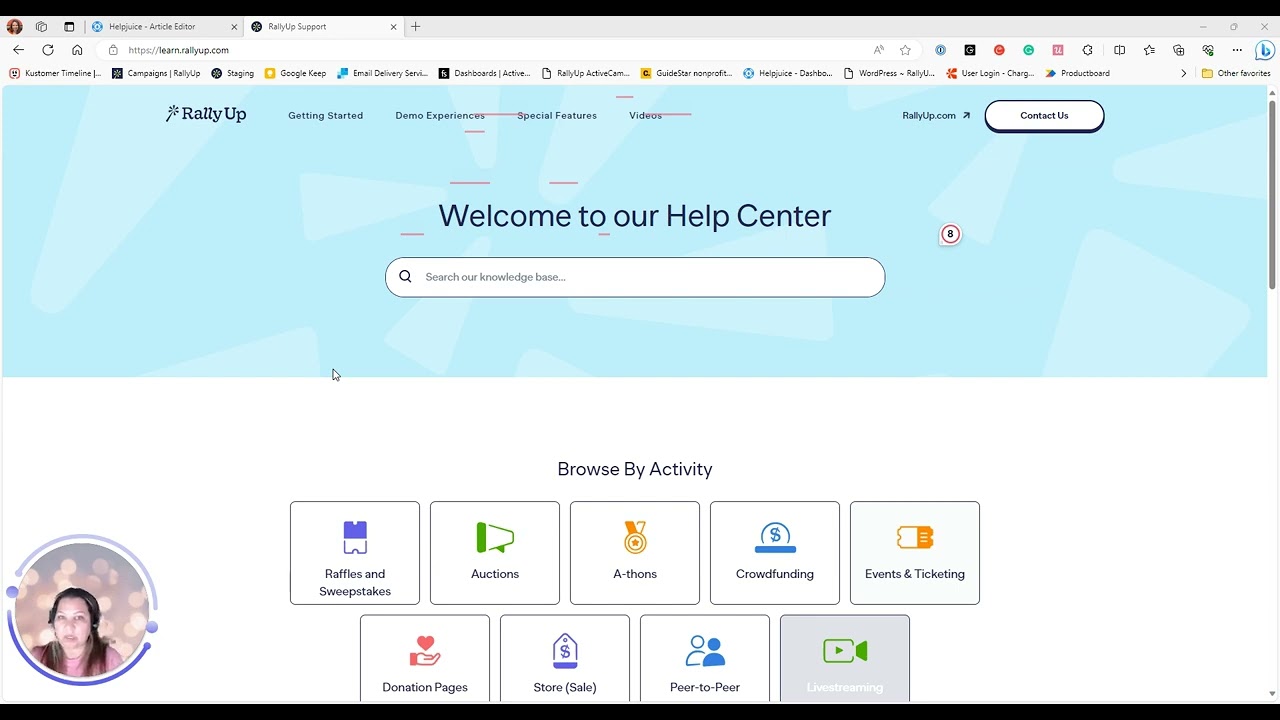Open the Google Keep bookmark
This screenshot has width=1280, height=720.
pyautogui.click(x=296, y=73)
